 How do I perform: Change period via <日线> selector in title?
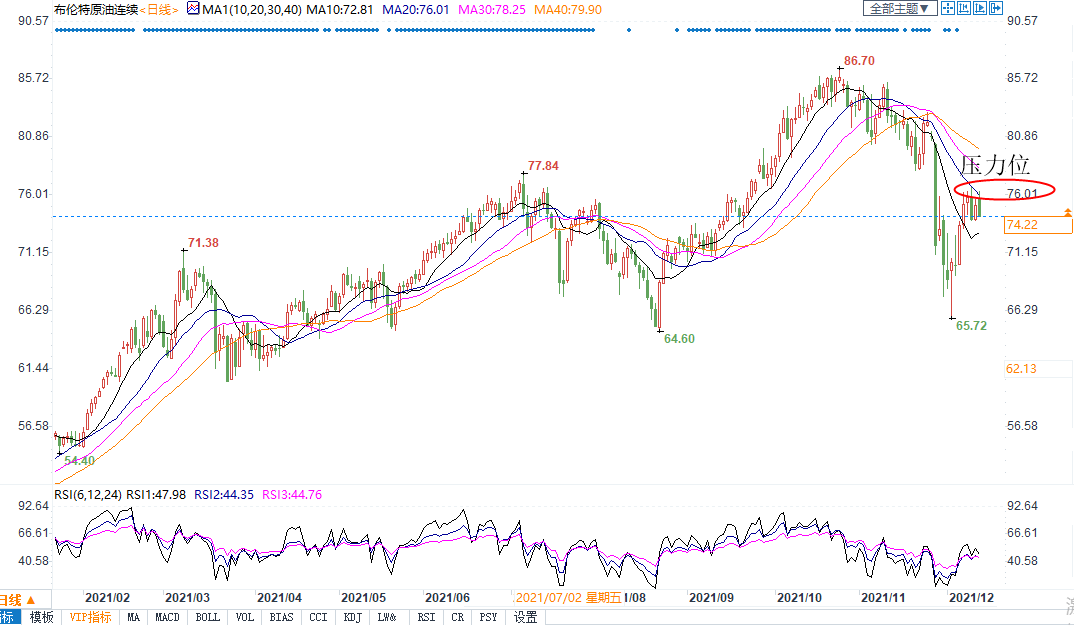pyautogui.click(x=158, y=9)
